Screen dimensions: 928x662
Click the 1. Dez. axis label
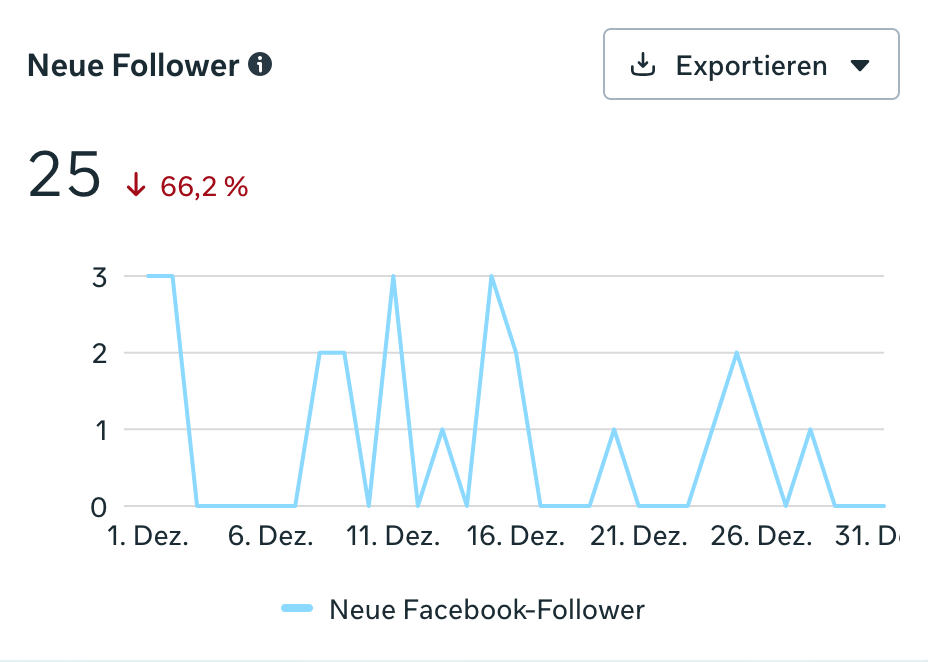tap(148, 537)
